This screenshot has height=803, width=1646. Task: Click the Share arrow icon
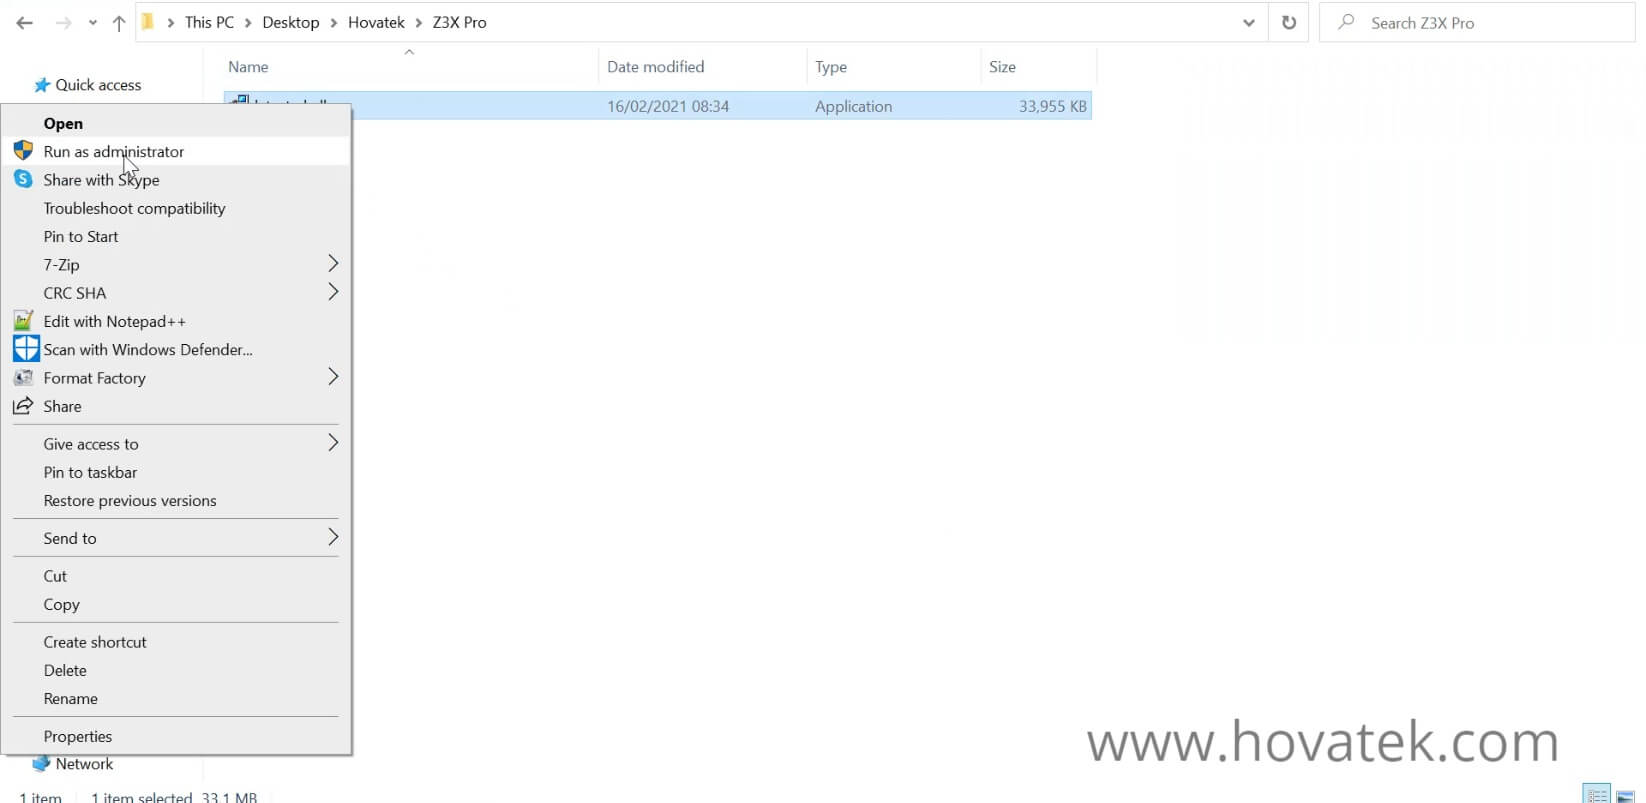click(x=23, y=406)
